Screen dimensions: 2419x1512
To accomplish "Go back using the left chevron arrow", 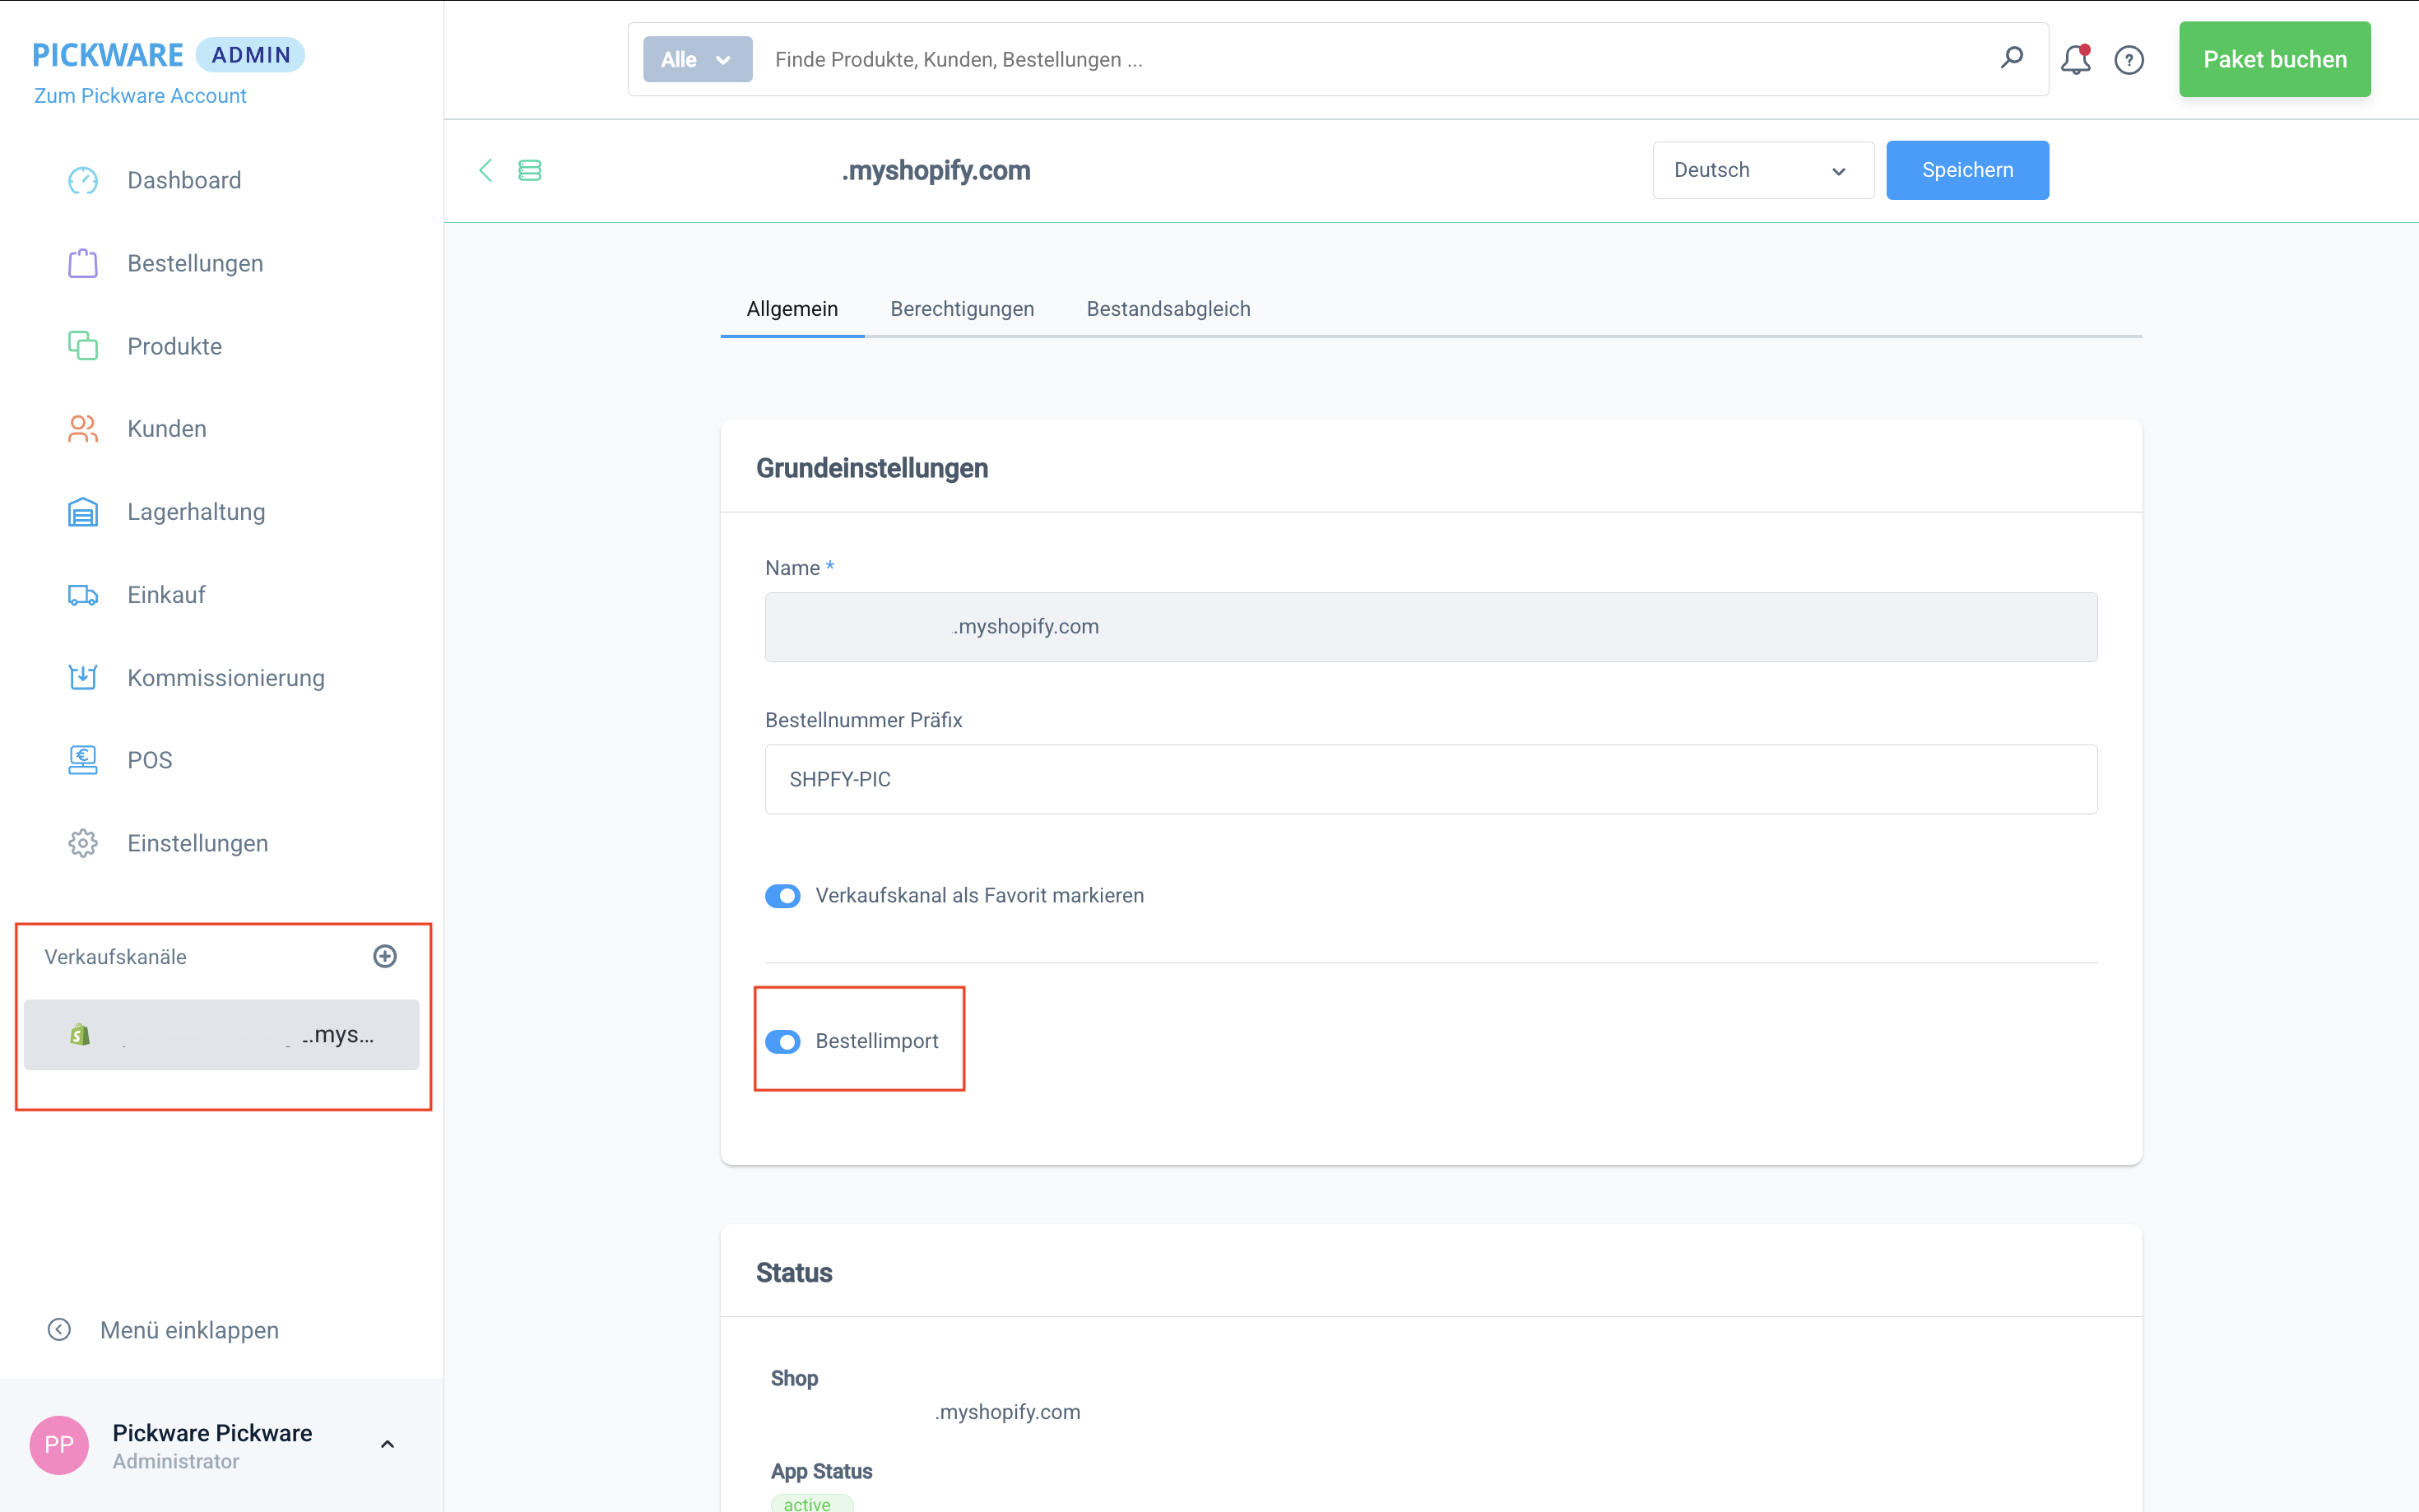I will point(486,170).
